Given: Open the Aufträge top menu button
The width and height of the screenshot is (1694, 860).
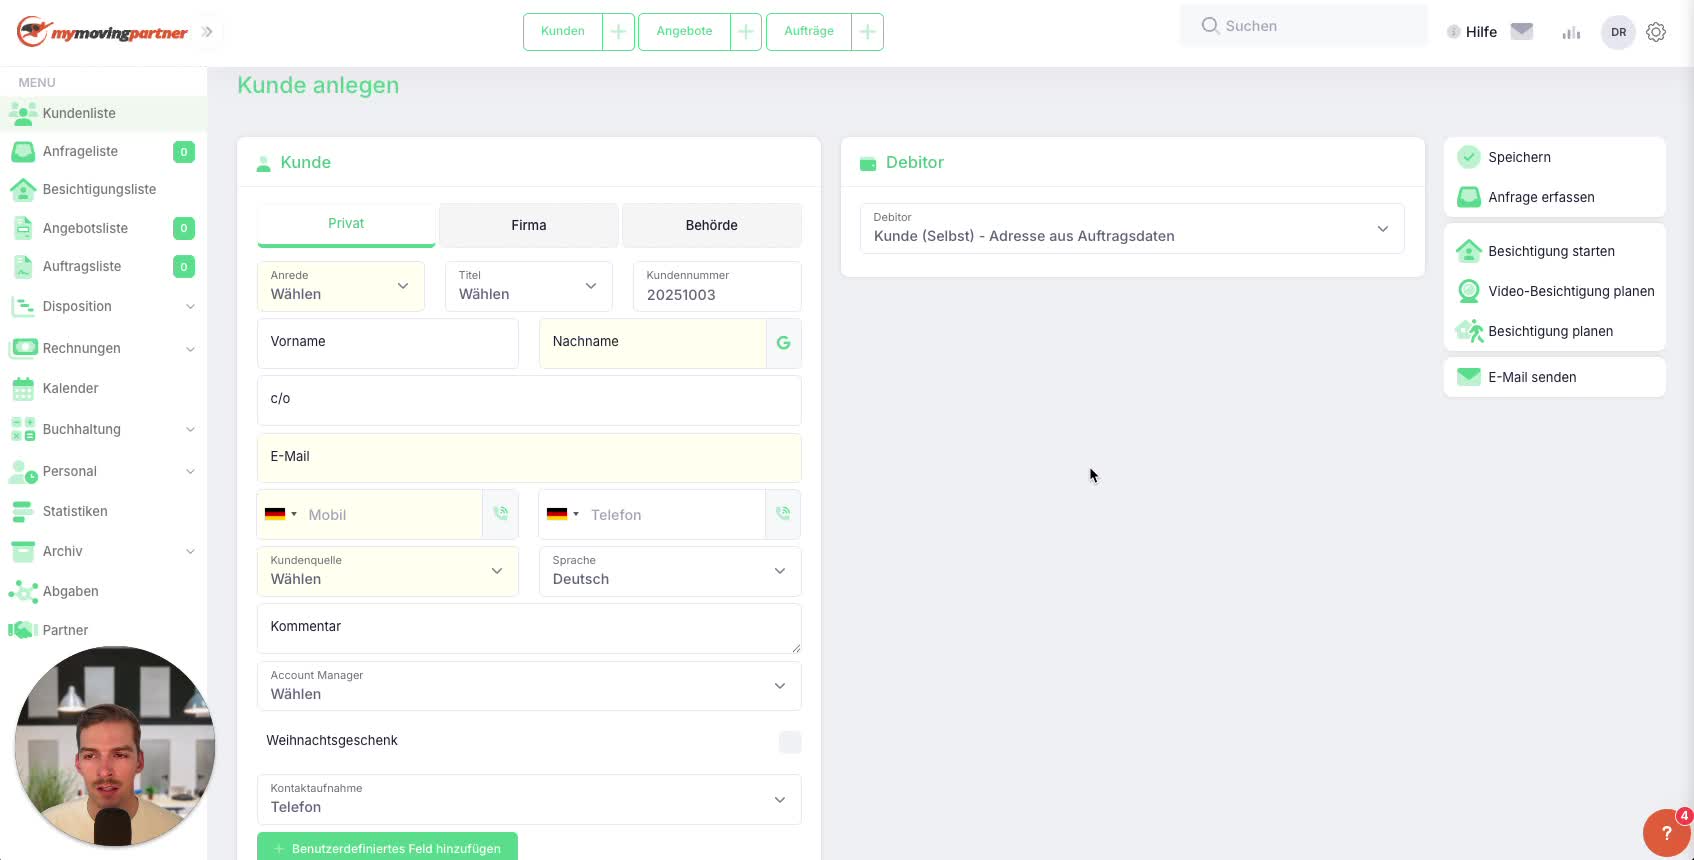Looking at the screenshot, I should tap(809, 32).
